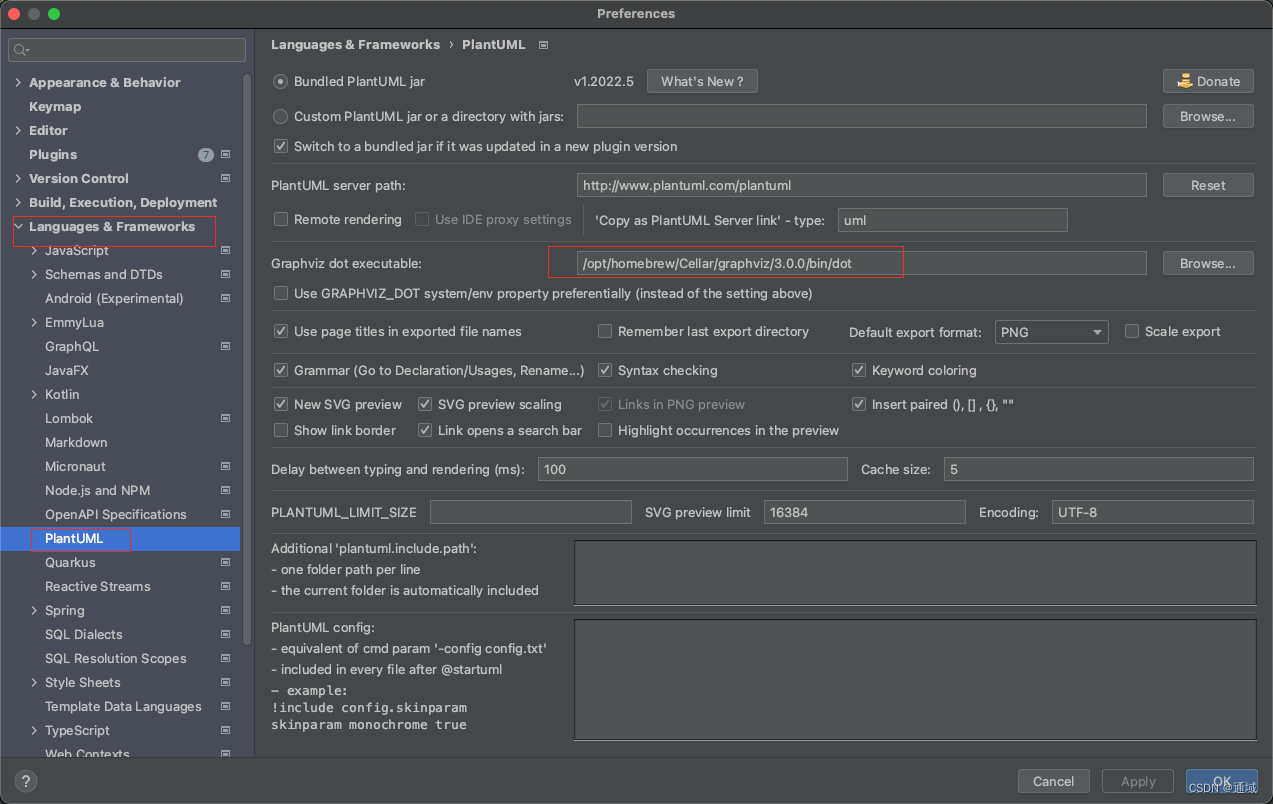Enable Highlight occurrences in the preview

pyautogui.click(x=605, y=430)
